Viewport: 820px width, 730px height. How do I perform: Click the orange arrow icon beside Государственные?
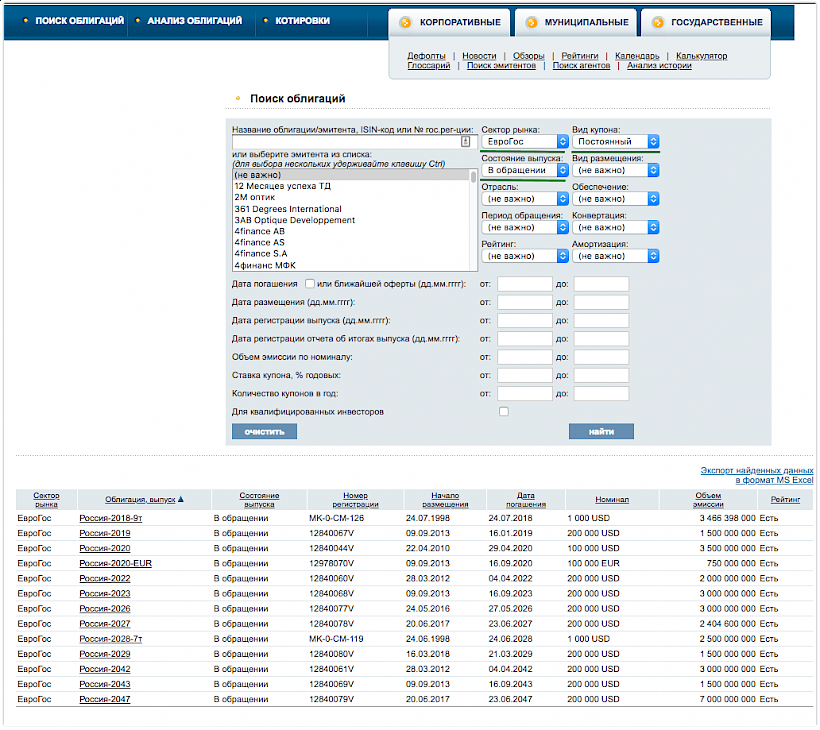[x=658, y=22]
